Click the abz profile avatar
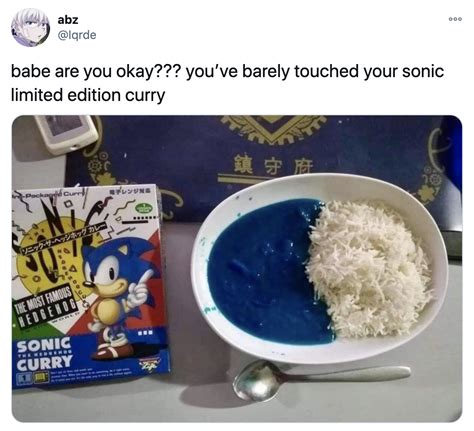The height and width of the screenshot is (431, 474). tap(31, 27)
